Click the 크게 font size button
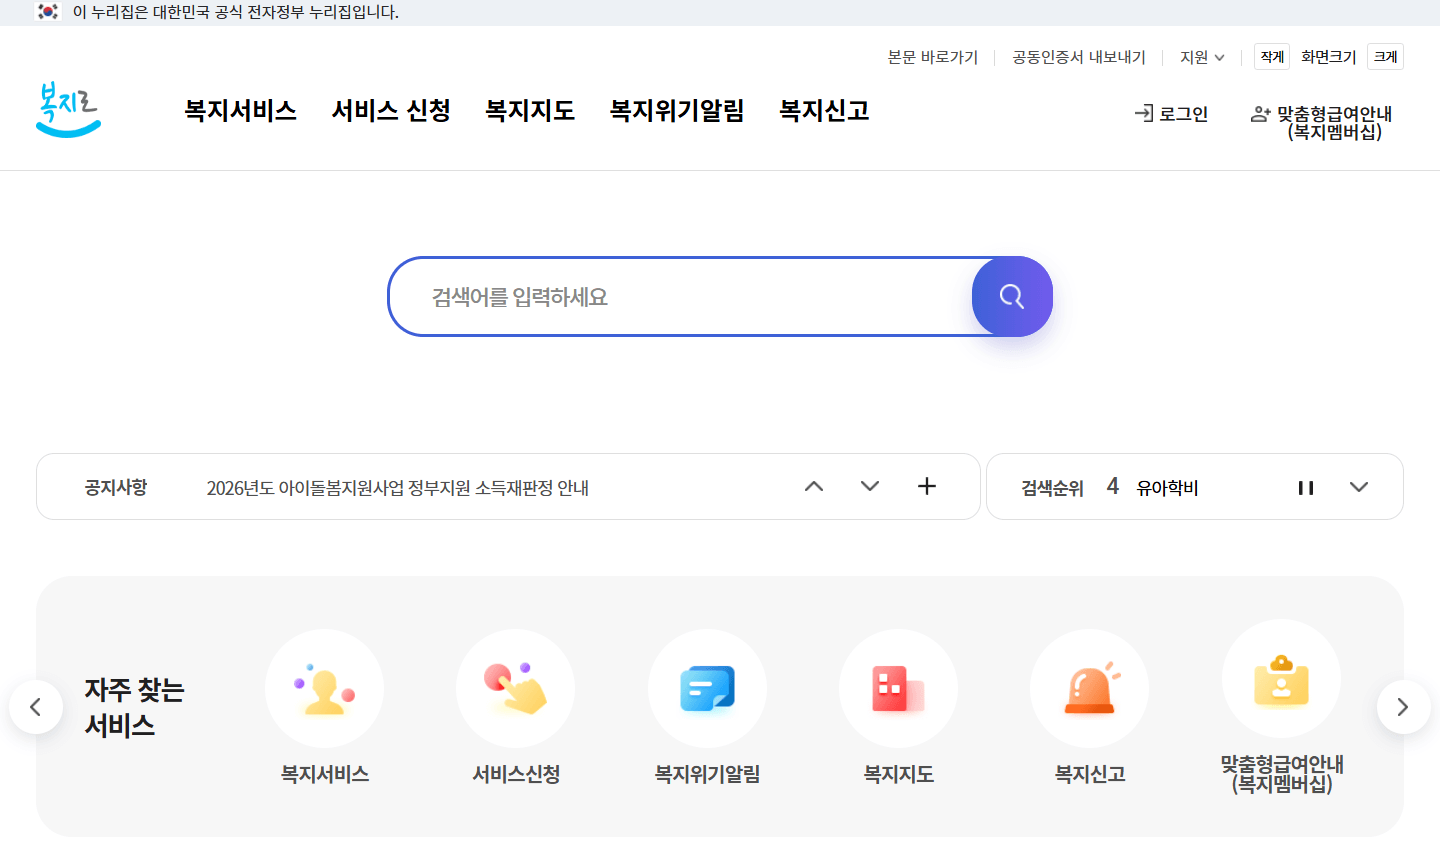Screen dimensions: 1440x863 coord(1385,57)
